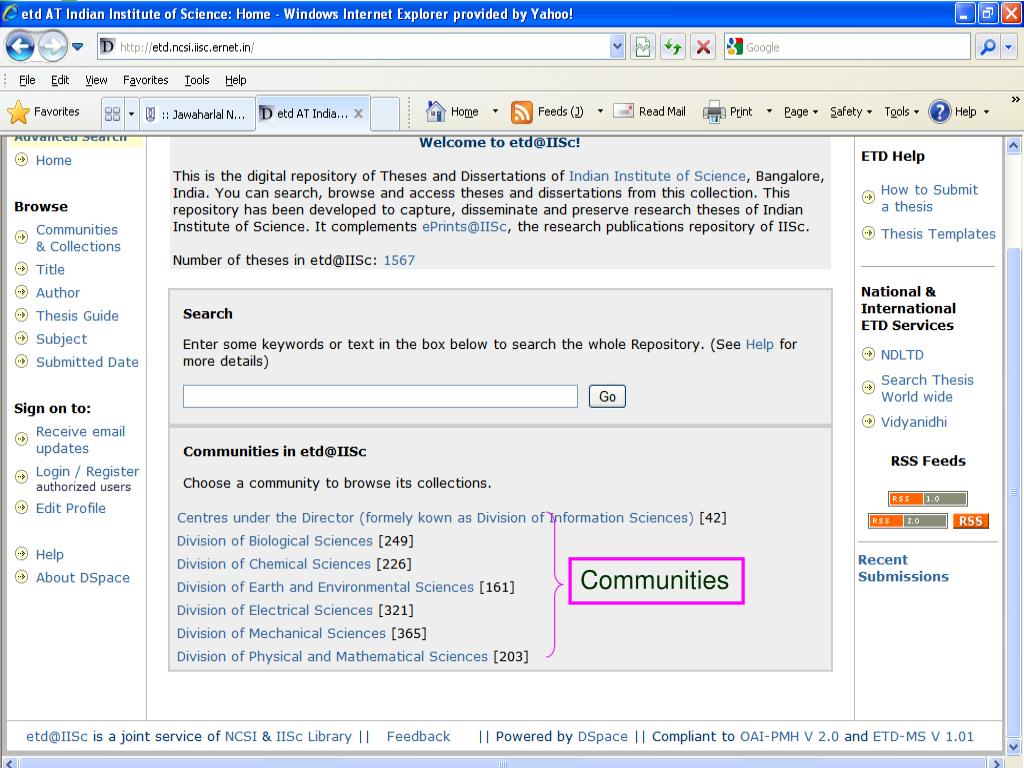Click the arrow bullet beside Vidyanidhi
The width and height of the screenshot is (1024, 768).
pos(868,421)
